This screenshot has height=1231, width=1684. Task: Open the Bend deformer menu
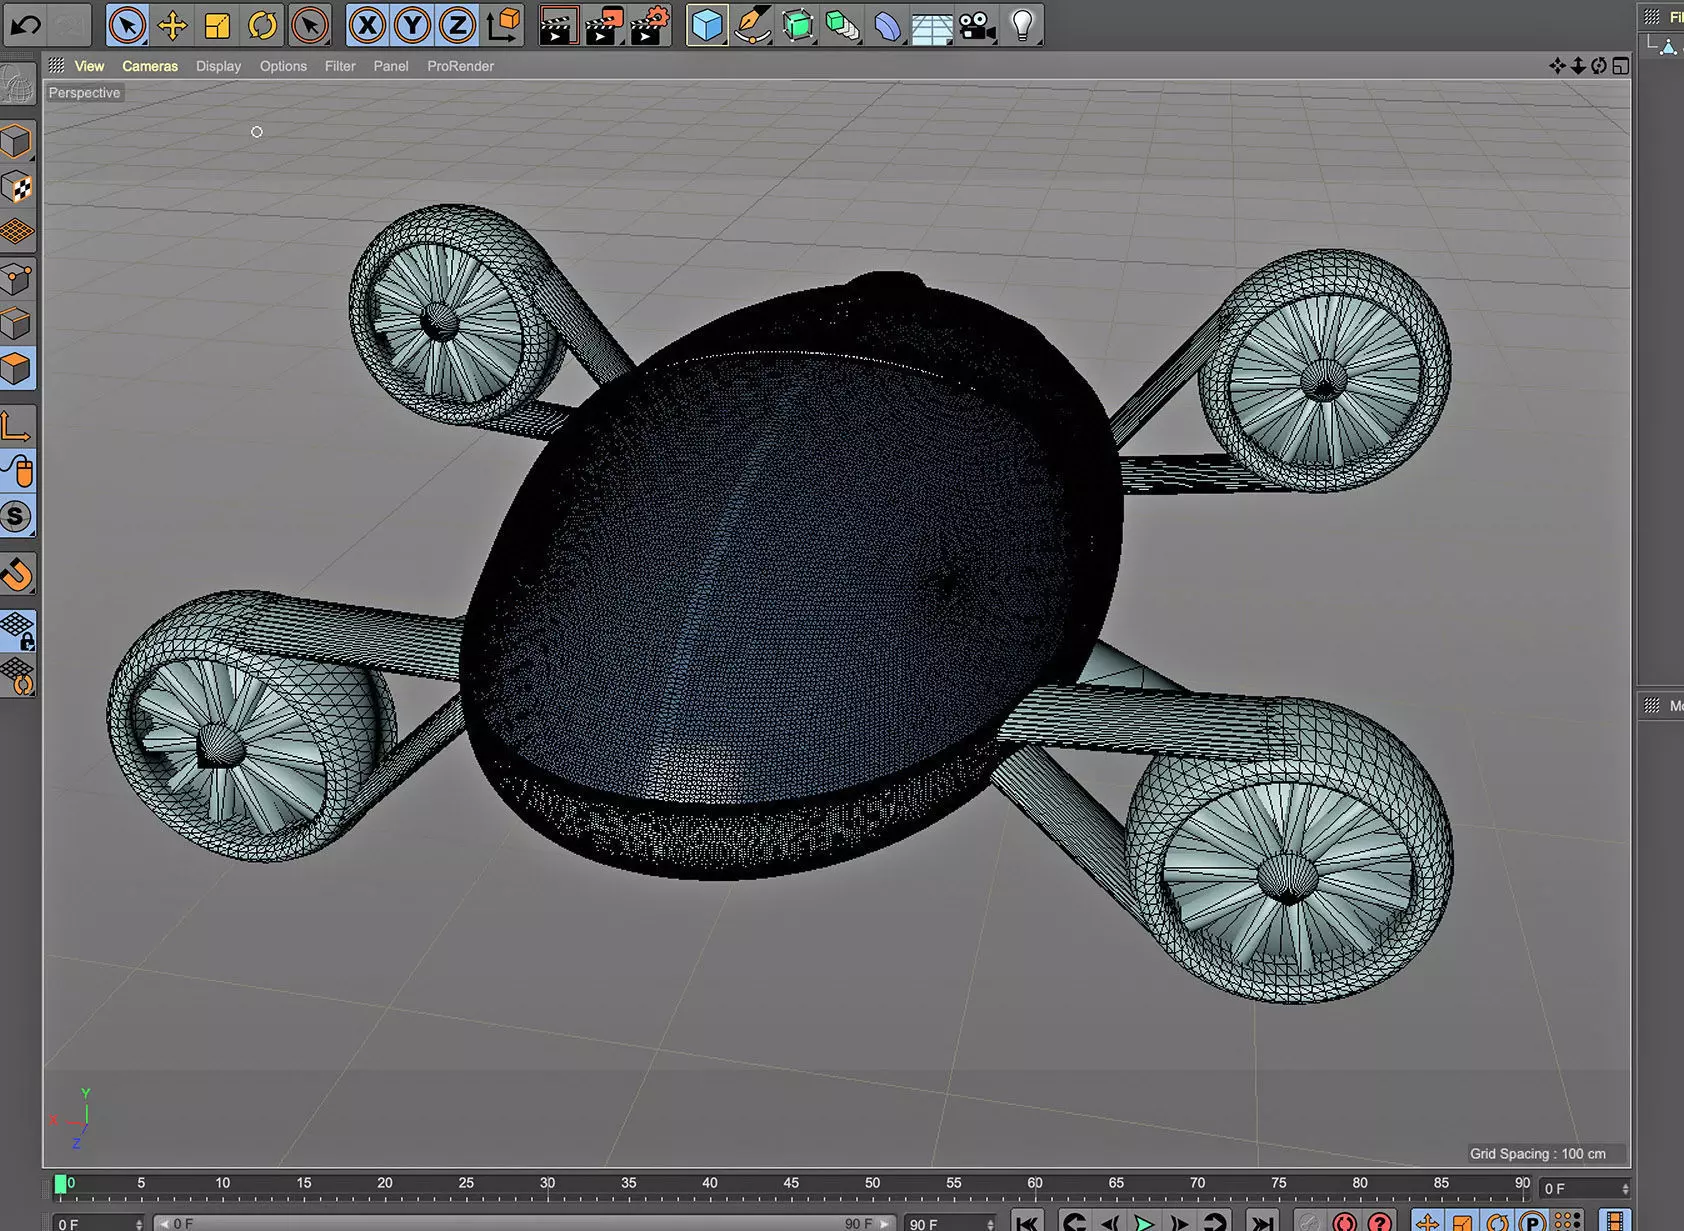887,25
